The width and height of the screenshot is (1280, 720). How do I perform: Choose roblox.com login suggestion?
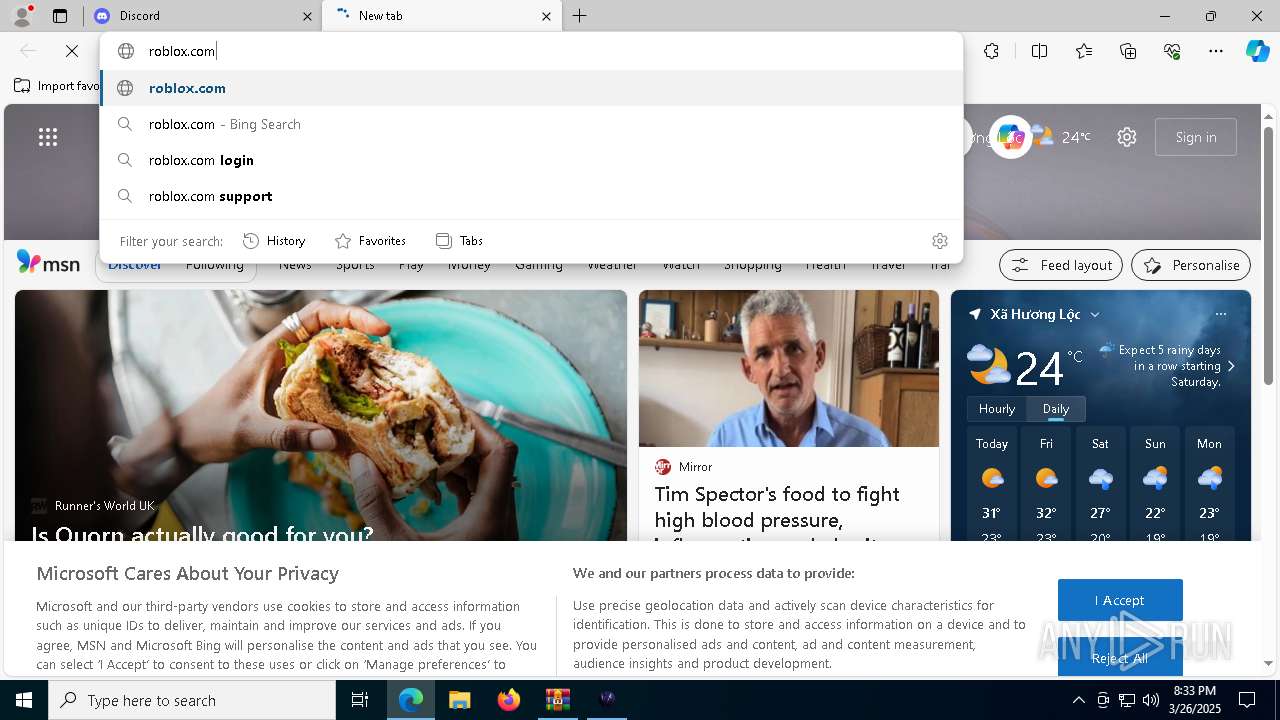(531, 160)
